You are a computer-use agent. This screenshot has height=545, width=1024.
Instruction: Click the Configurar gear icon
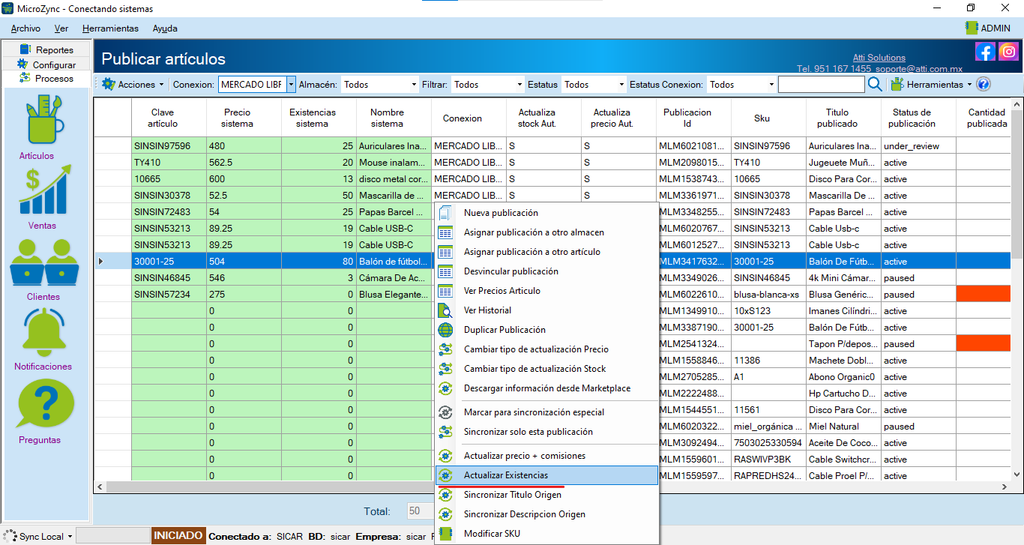[23, 64]
